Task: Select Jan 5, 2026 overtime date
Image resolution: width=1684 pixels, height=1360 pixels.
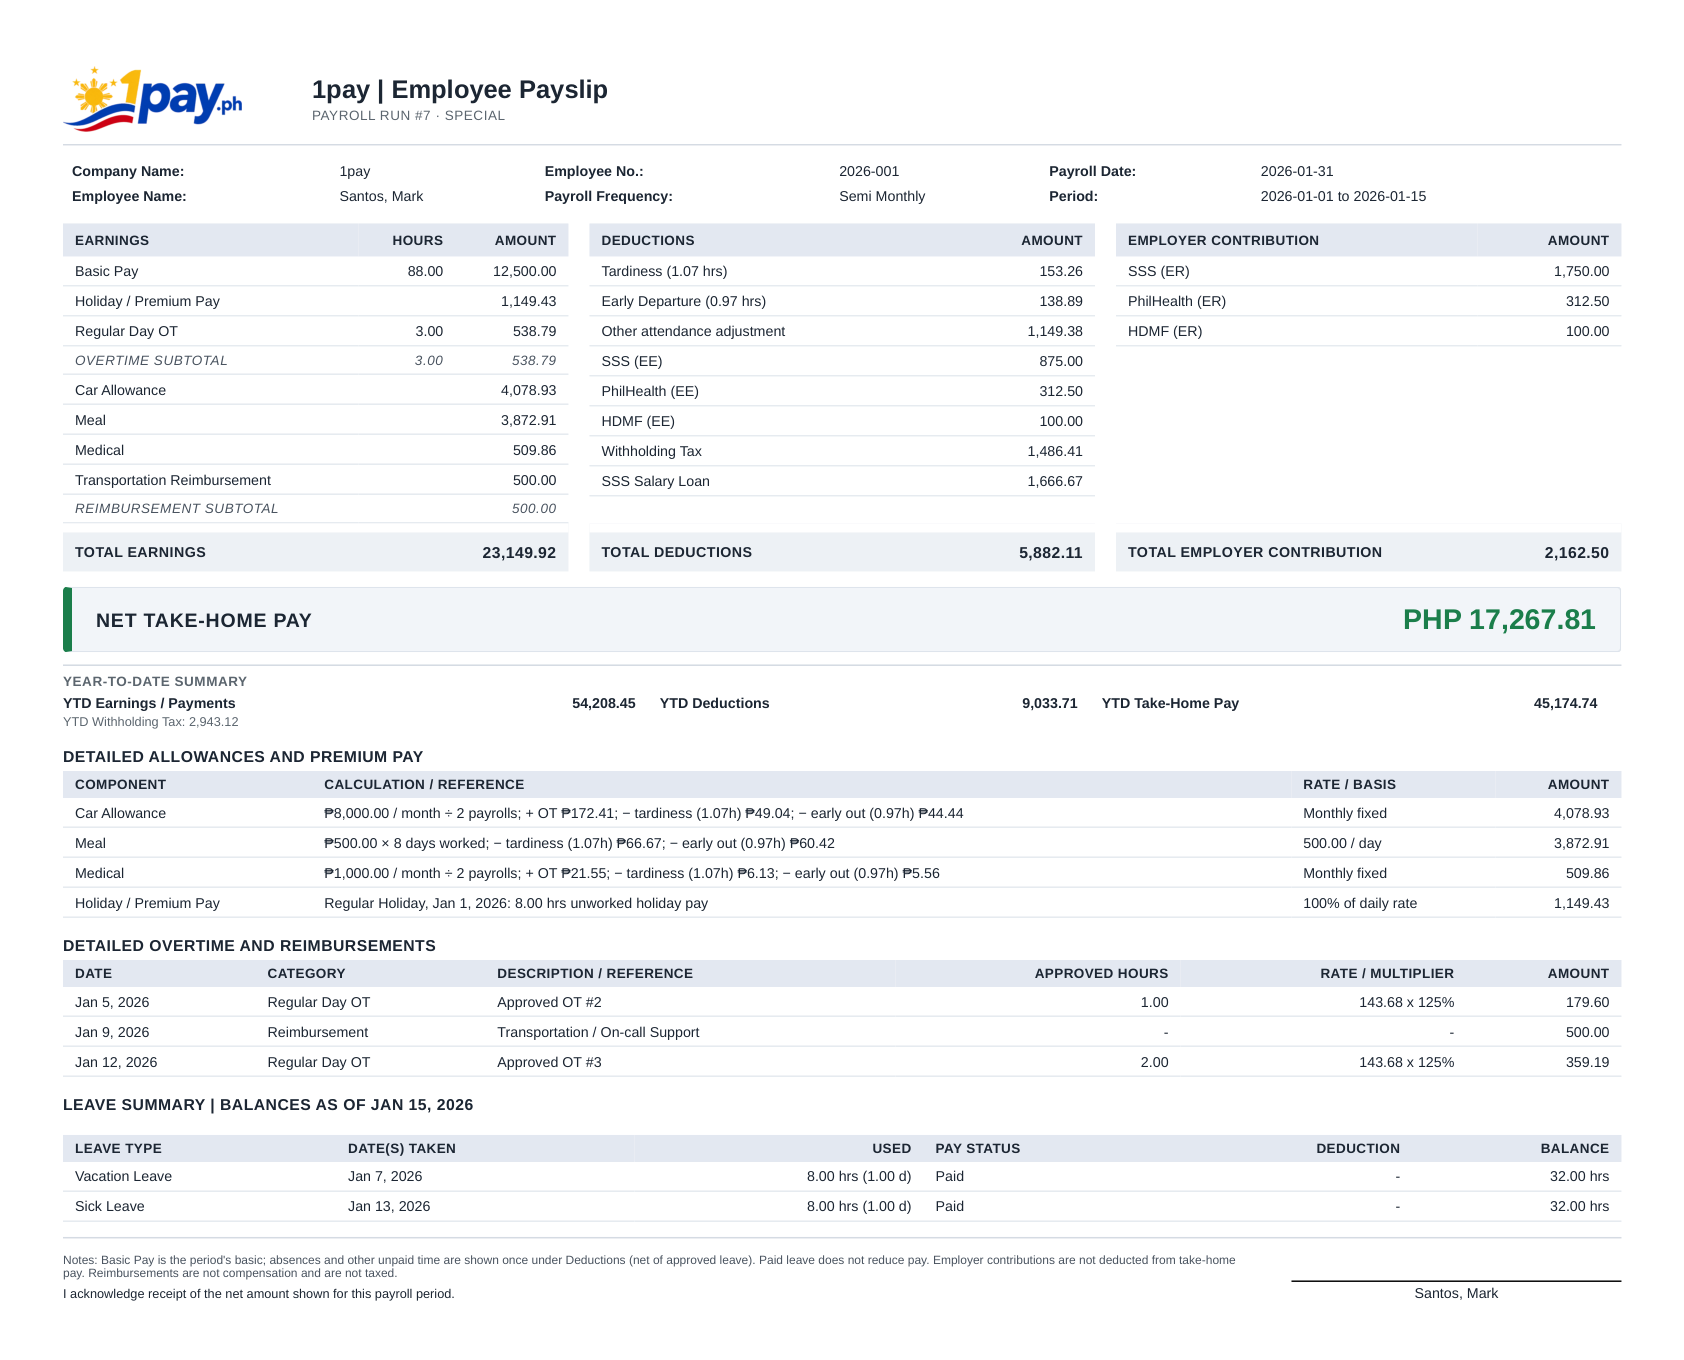Action: [112, 1002]
